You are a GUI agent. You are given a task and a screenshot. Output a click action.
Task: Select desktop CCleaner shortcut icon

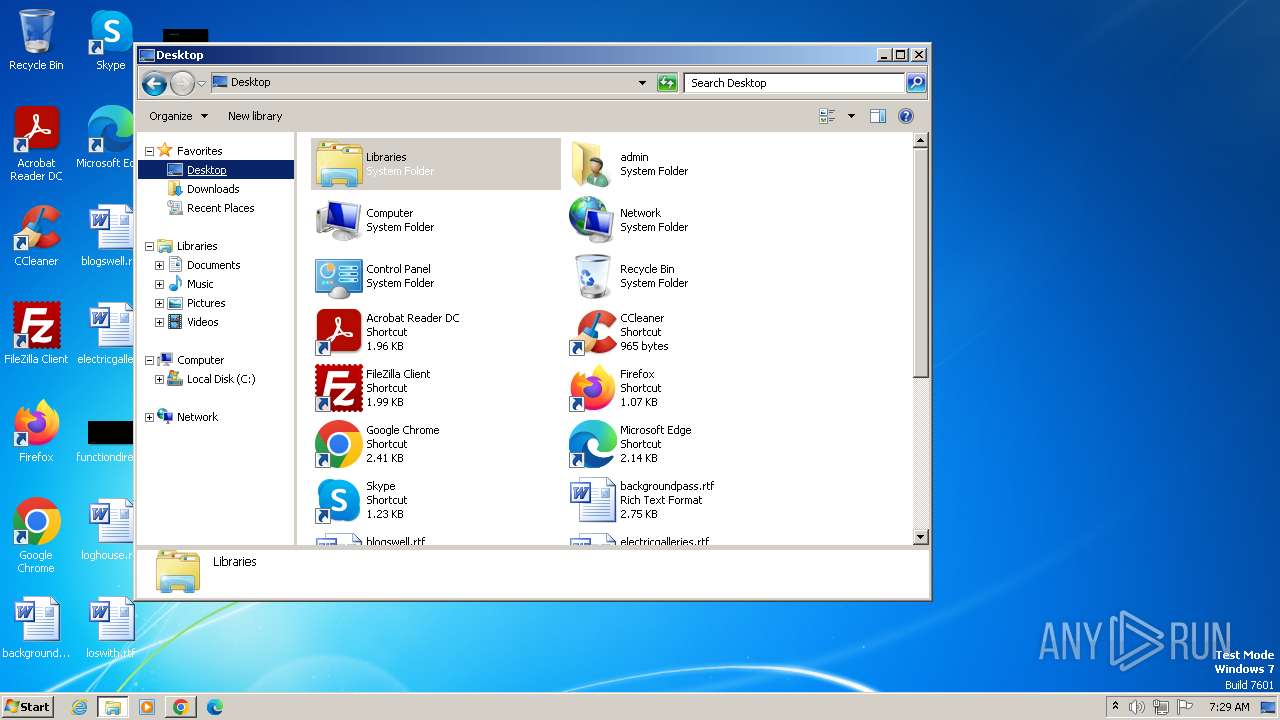pos(36,236)
